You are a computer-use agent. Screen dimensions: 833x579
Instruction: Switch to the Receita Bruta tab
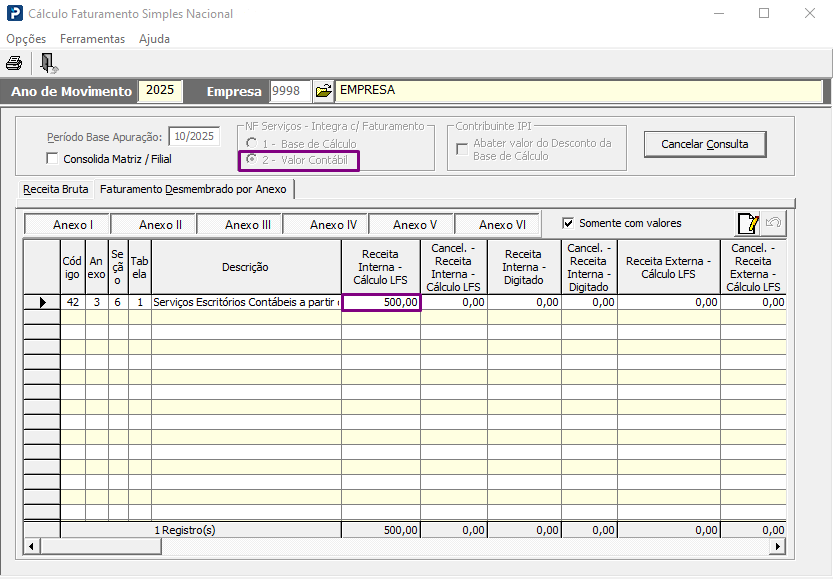point(56,189)
